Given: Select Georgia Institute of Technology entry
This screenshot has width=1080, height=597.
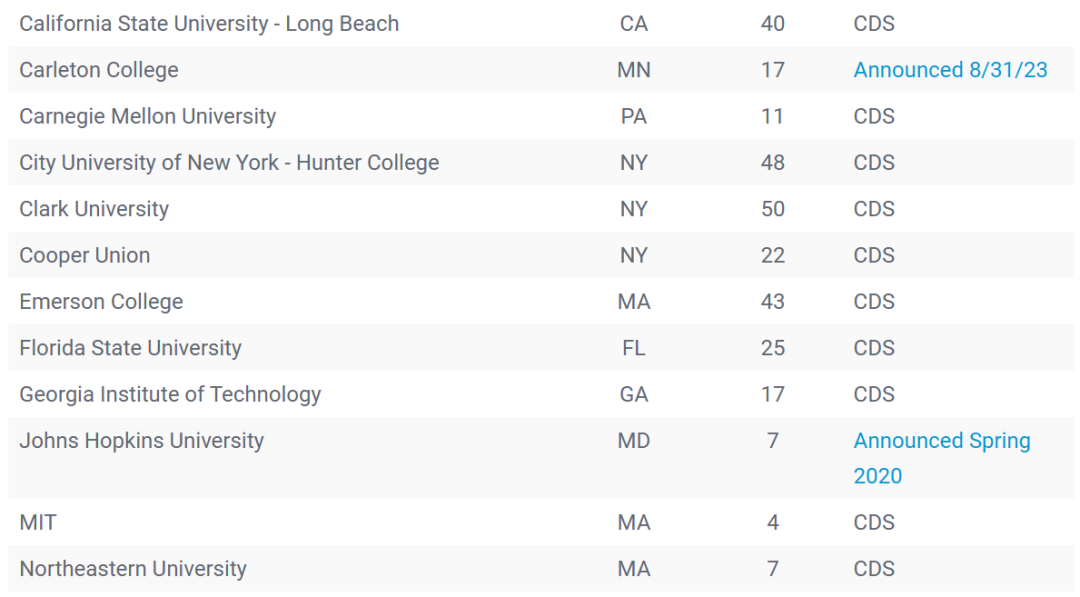Looking at the screenshot, I should (x=169, y=395).
